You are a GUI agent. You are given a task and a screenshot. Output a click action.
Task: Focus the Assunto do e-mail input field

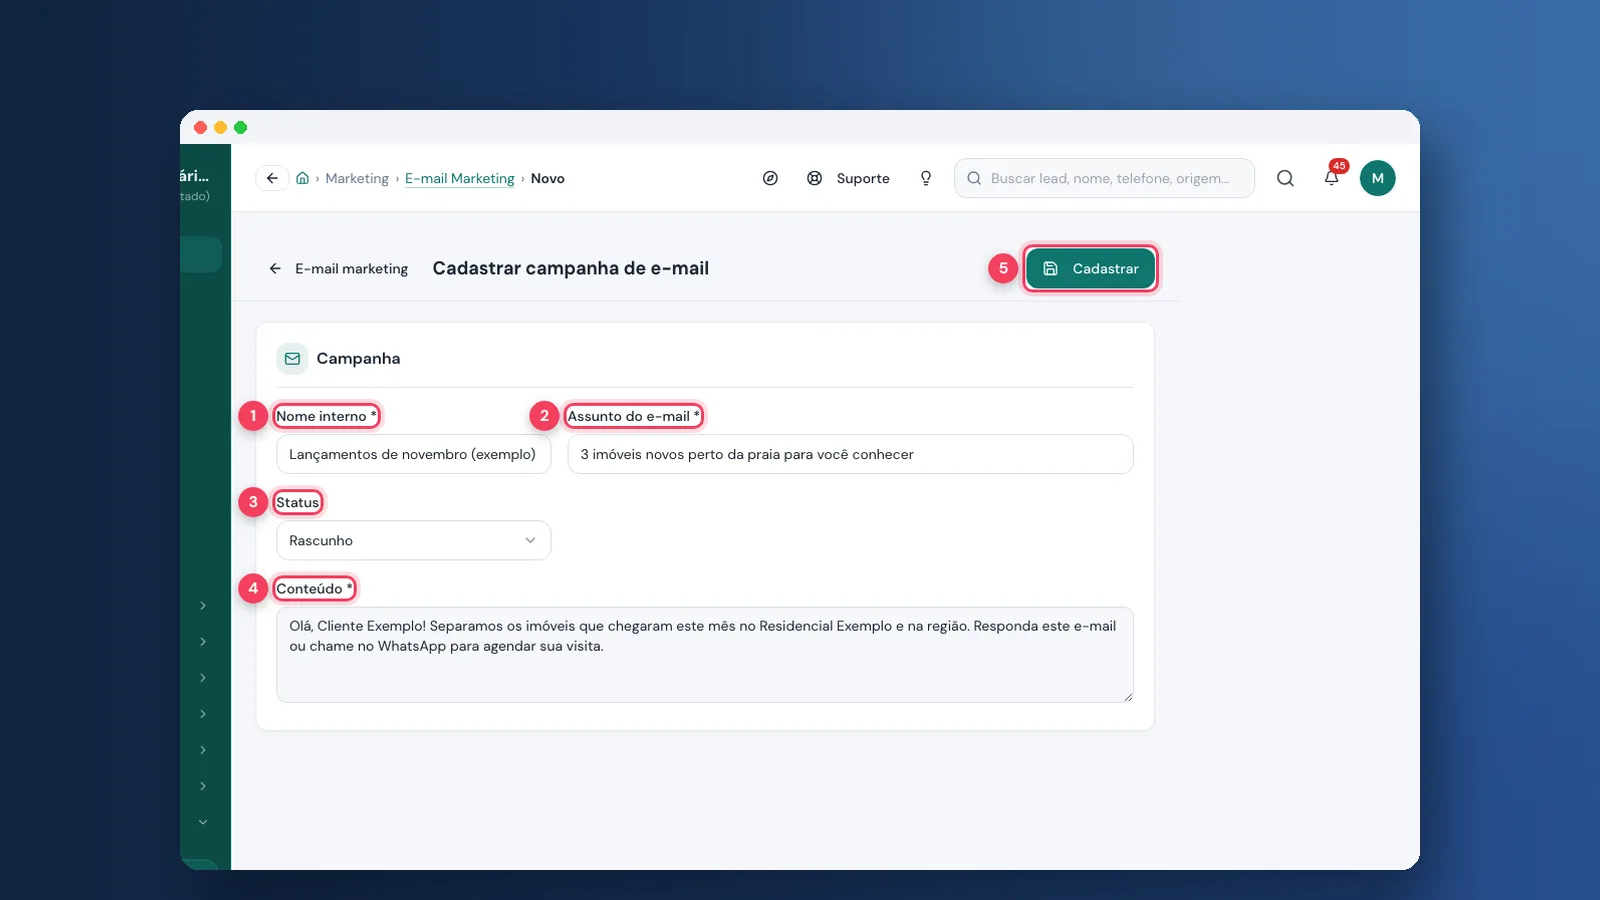(850, 454)
